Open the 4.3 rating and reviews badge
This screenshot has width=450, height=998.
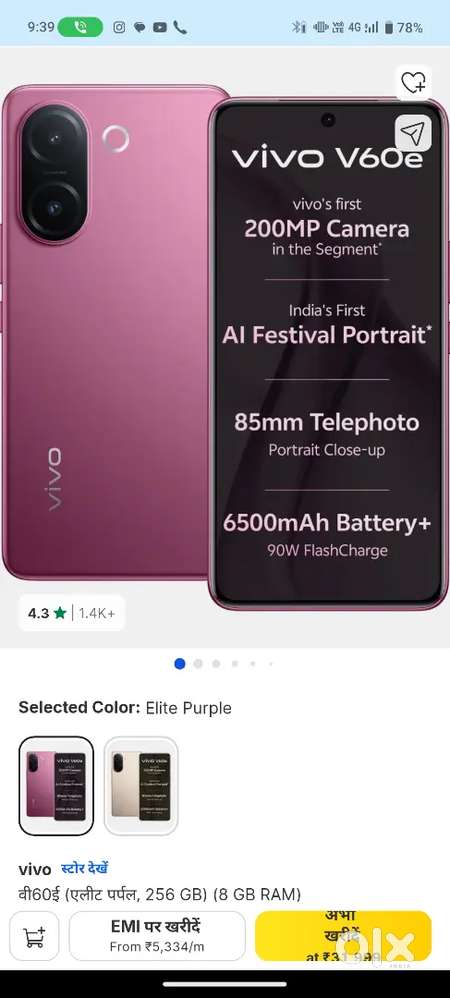point(71,614)
